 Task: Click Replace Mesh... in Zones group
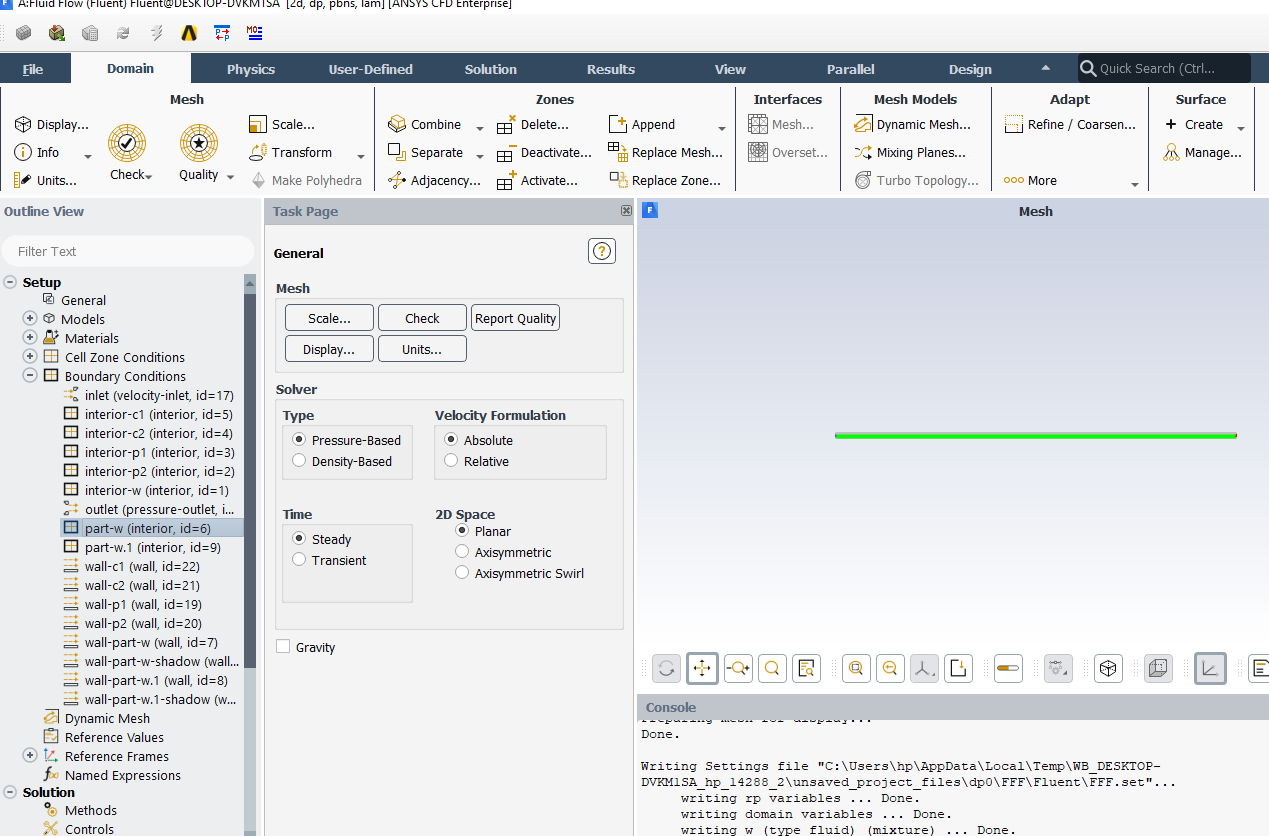point(666,153)
